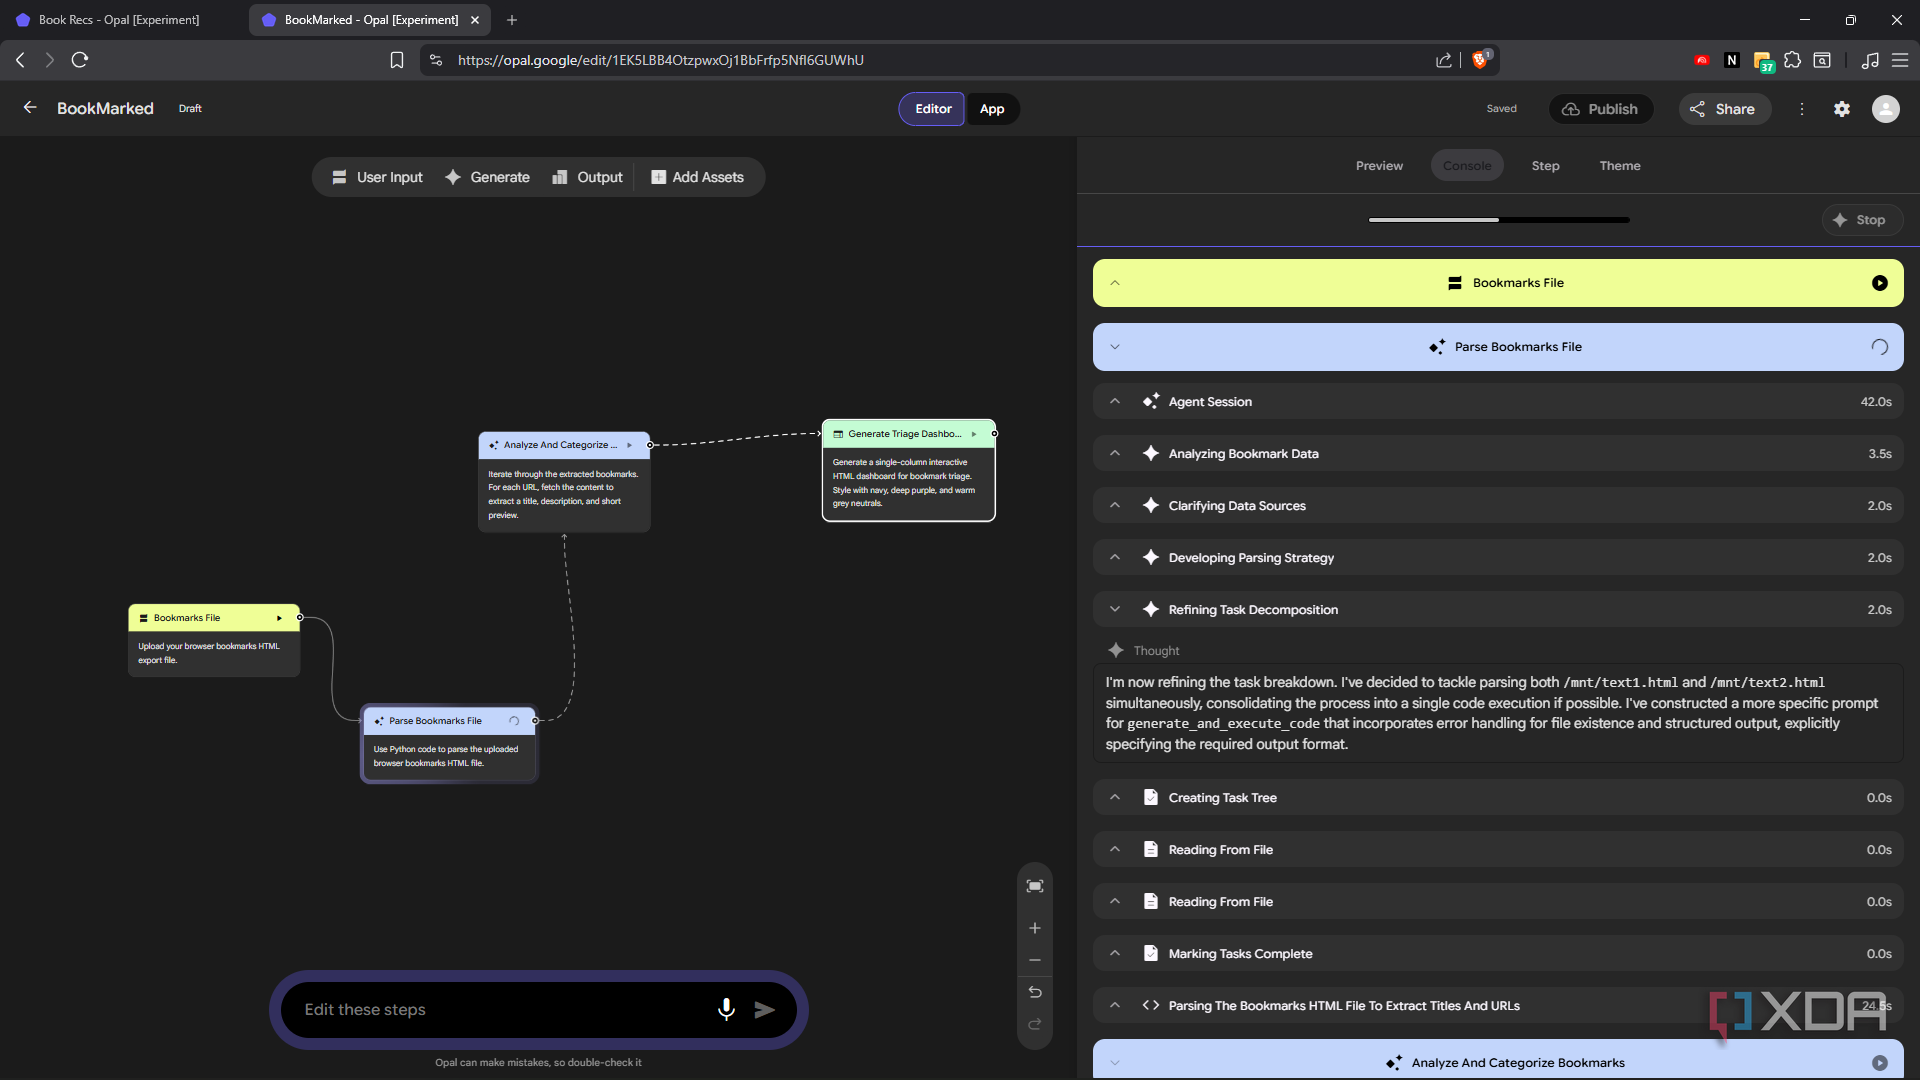The width and height of the screenshot is (1920, 1080).
Task: Run the Bookmarks File step play icon
Action: pyautogui.click(x=1880, y=283)
